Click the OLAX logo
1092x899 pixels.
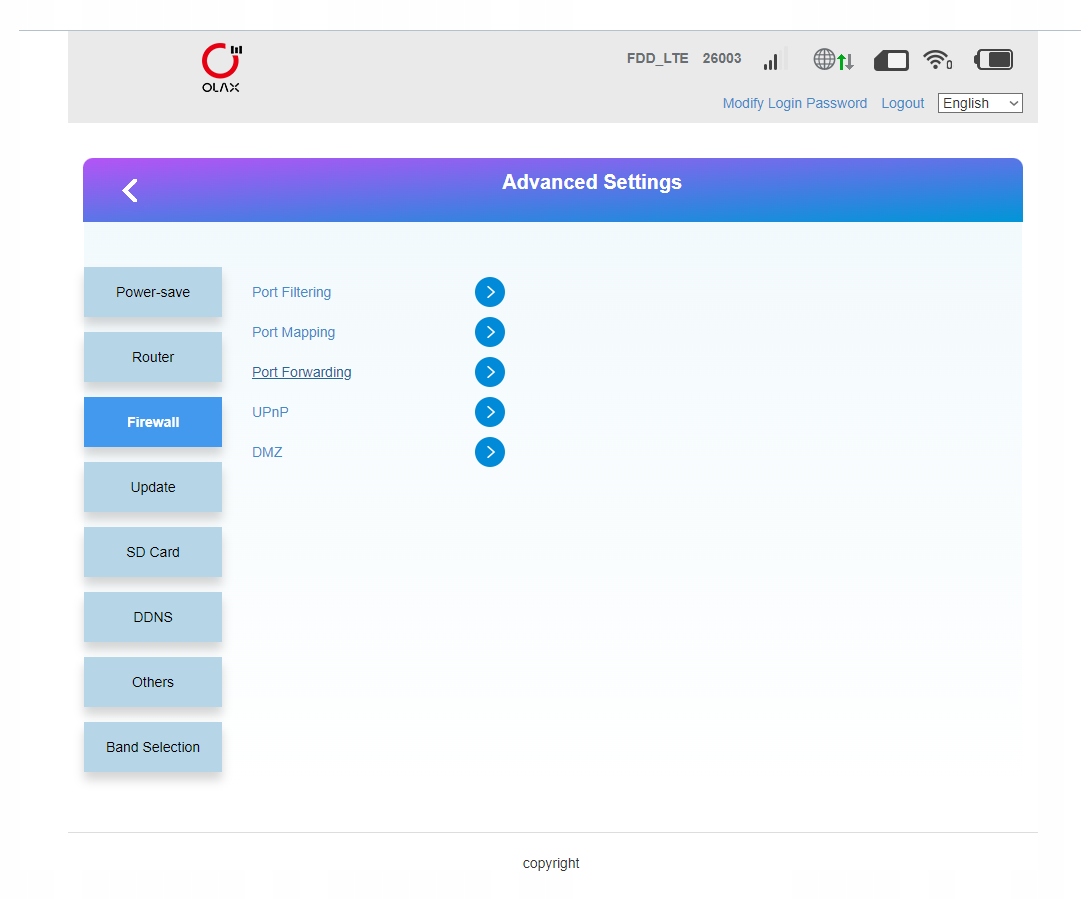pos(221,68)
